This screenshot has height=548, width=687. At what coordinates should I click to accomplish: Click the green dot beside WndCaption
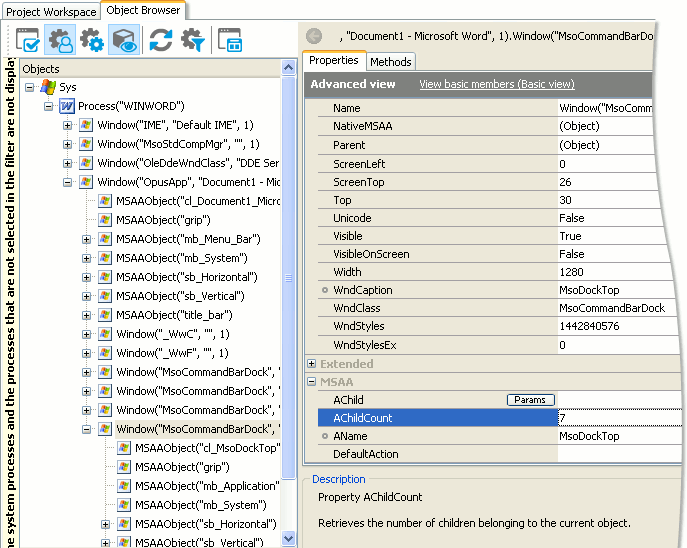[325, 290]
